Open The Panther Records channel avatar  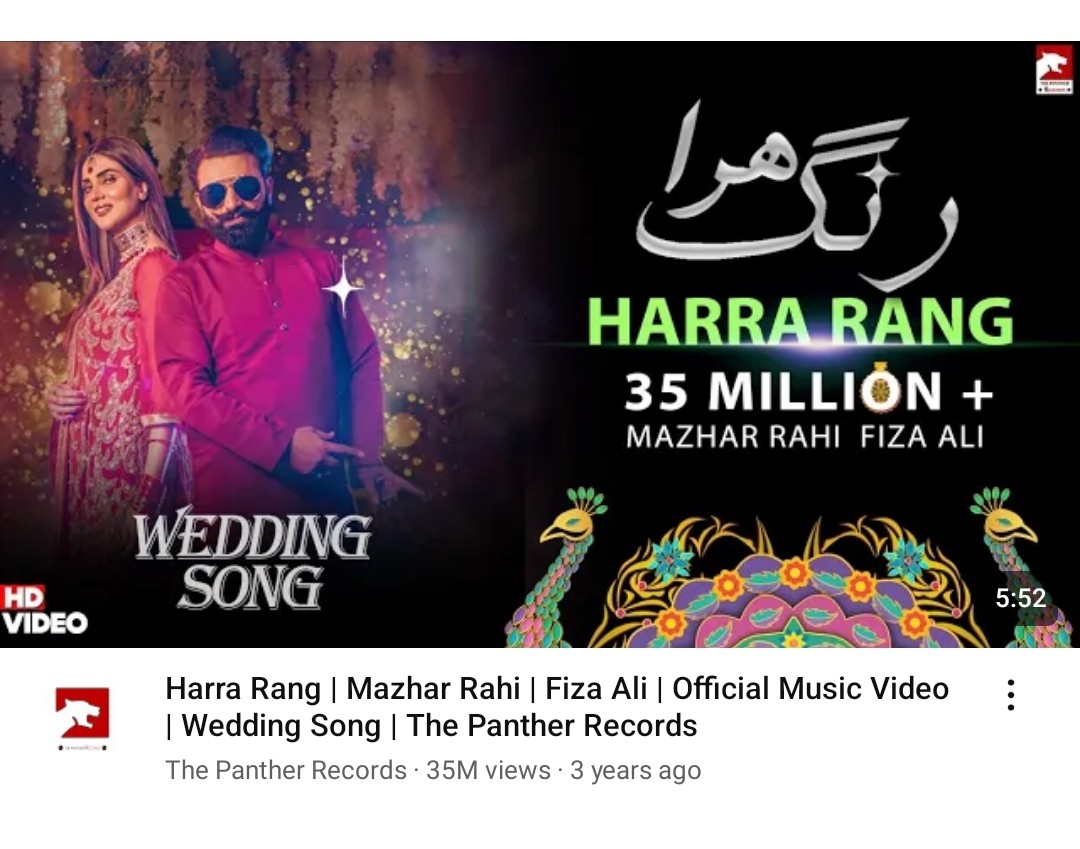[83, 717]
